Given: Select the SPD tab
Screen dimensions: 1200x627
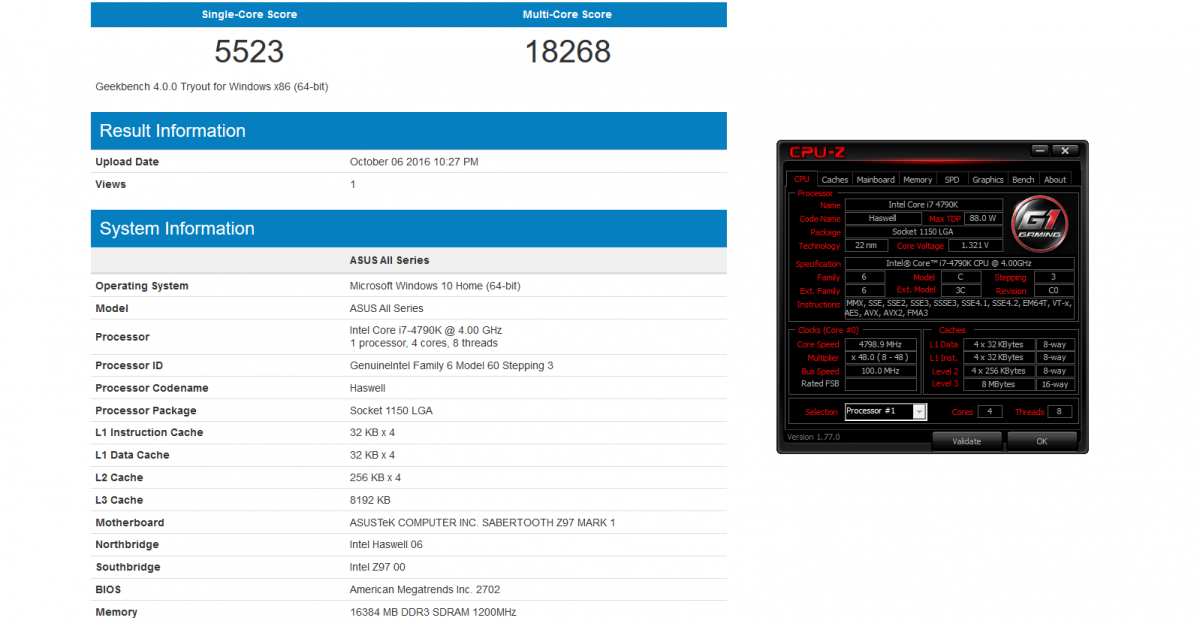Looking at the screenshot, I should click(x=952, y=180).
